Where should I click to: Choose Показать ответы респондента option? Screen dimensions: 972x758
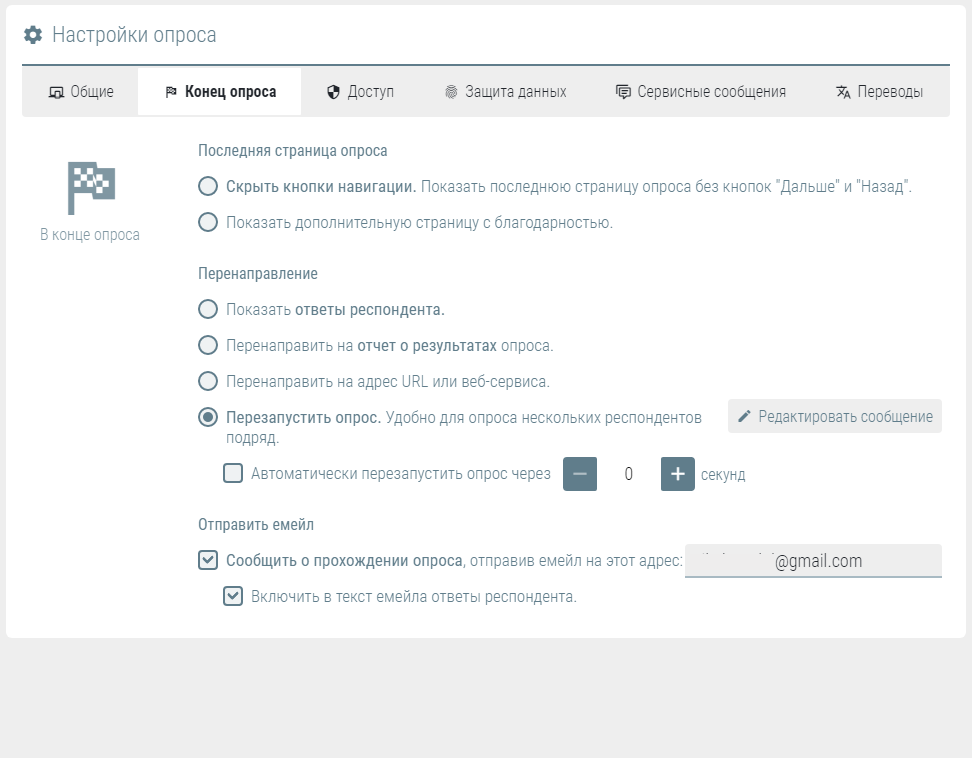[x=208, y=309]
